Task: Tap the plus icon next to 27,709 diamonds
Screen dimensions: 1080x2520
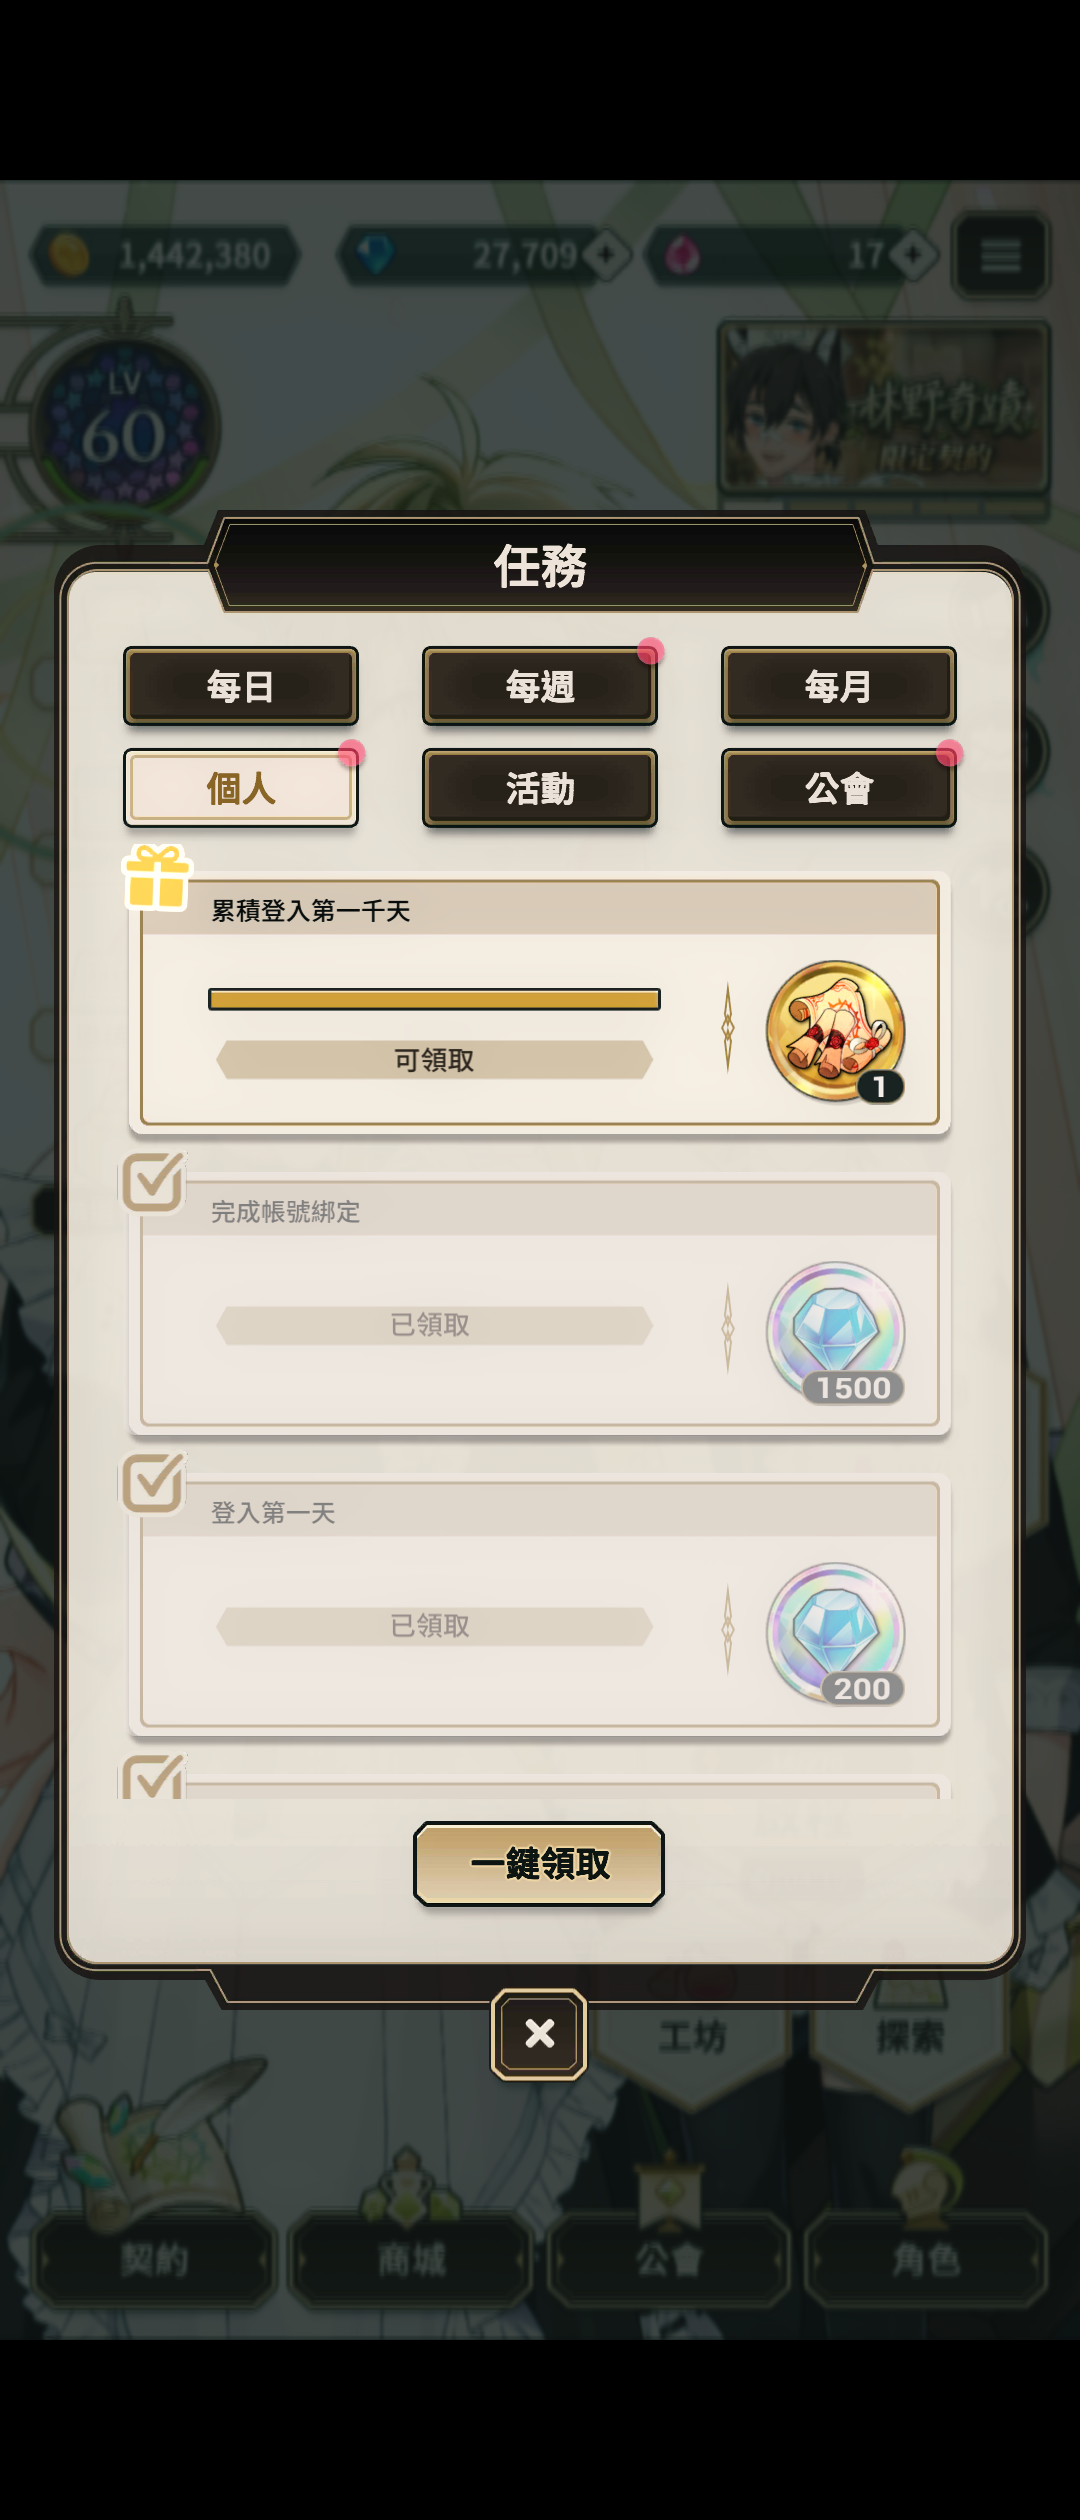Action: click(x=606, y=256)
